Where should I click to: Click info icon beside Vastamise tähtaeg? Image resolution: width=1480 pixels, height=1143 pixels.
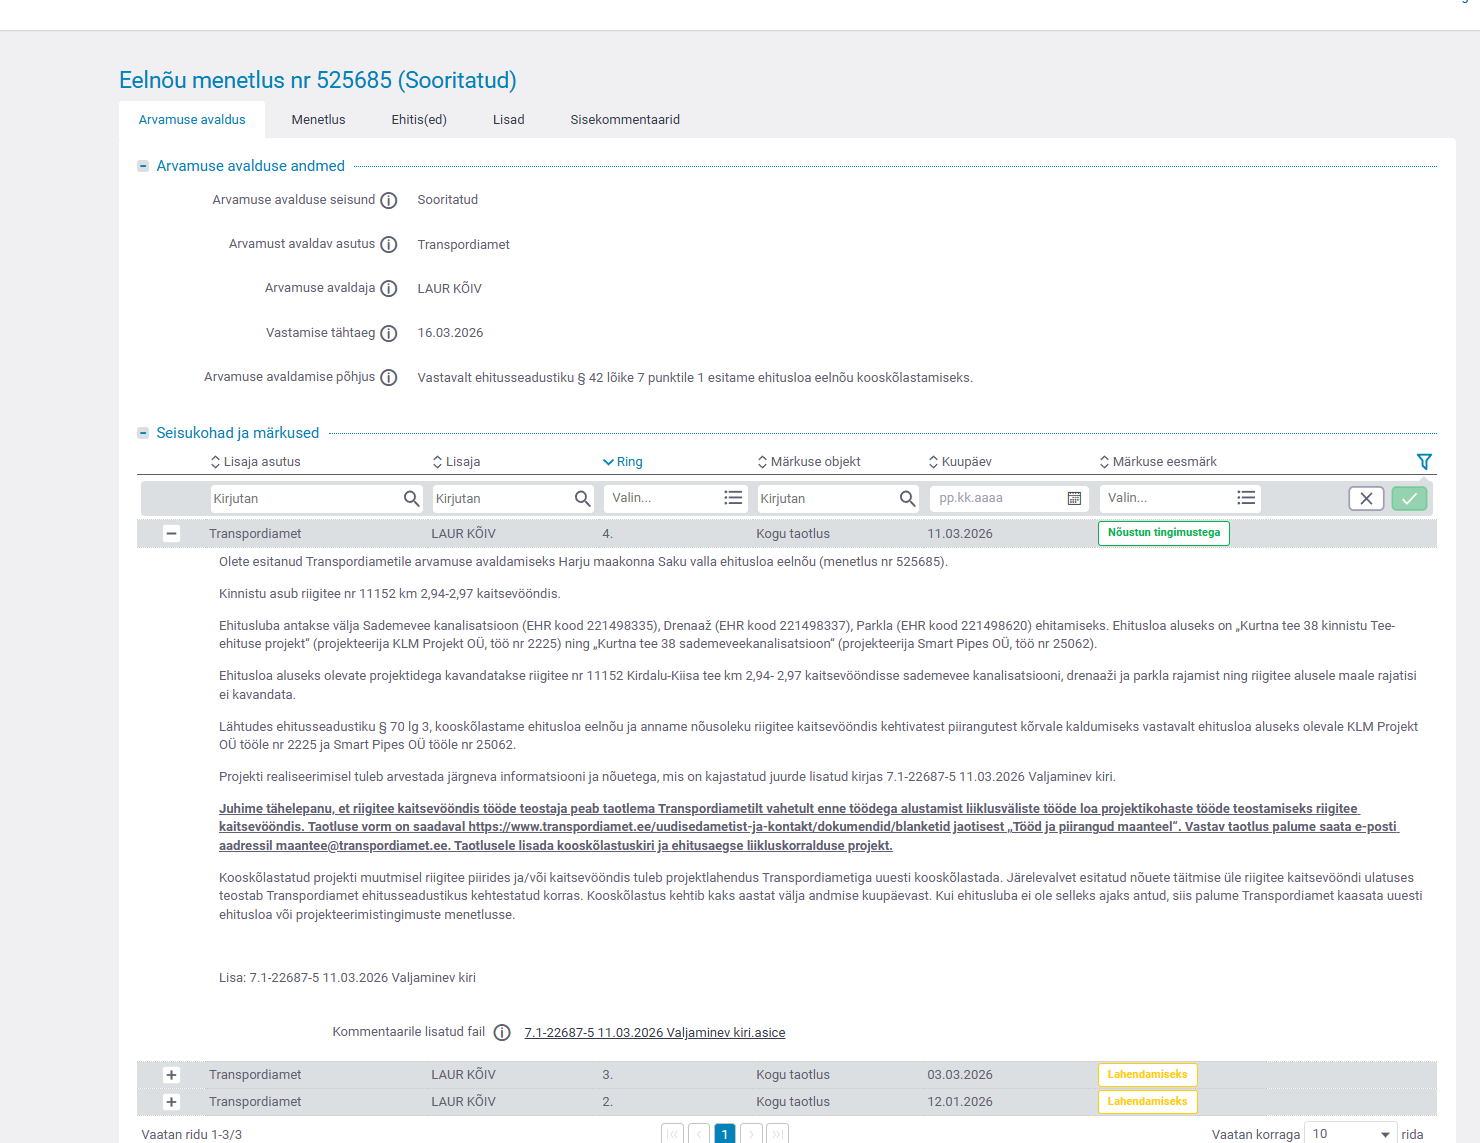[x=389, y=334]
